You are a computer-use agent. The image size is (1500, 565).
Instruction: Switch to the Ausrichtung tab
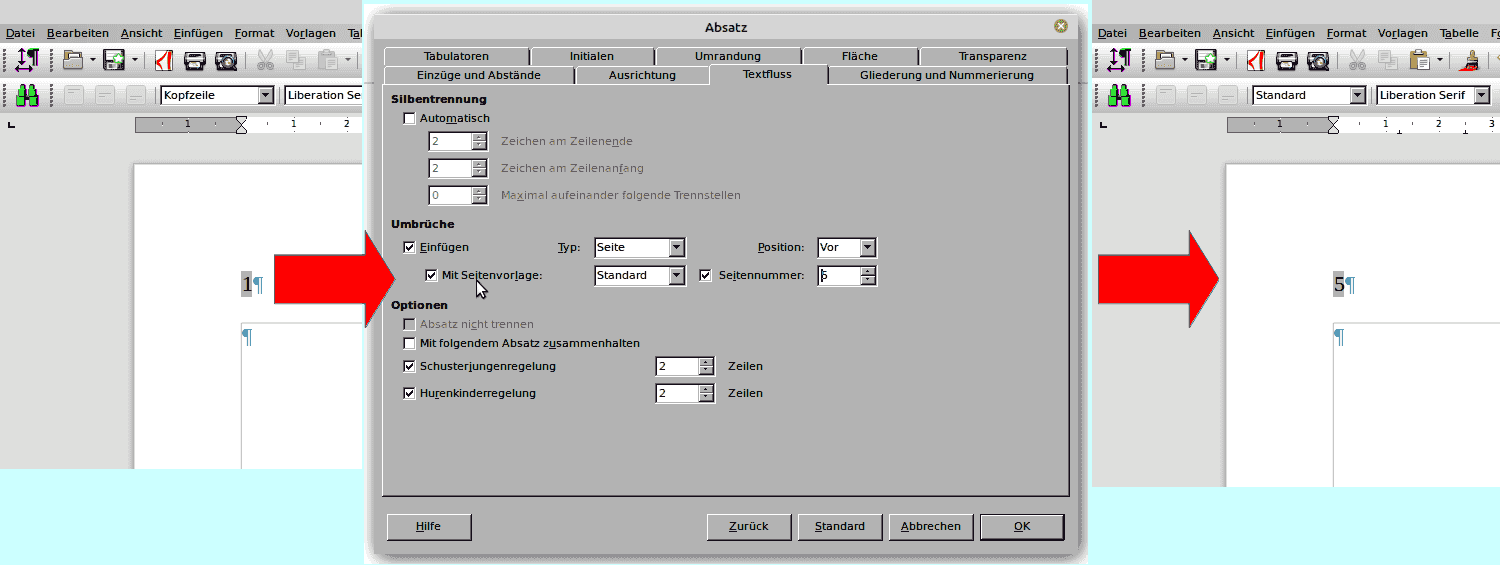[x=642, y=75]
